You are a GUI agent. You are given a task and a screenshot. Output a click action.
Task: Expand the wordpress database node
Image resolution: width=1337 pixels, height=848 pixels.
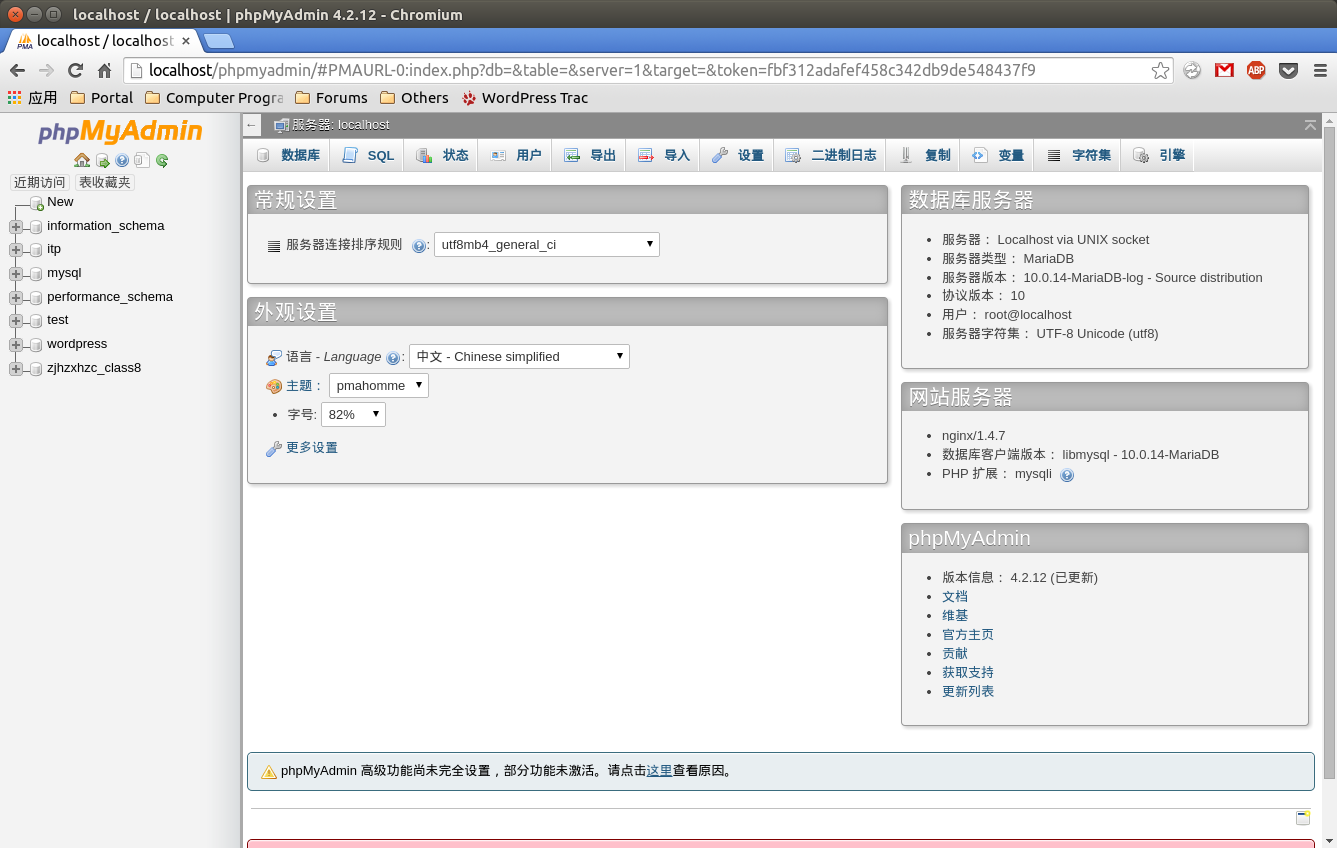click(15, 345)
